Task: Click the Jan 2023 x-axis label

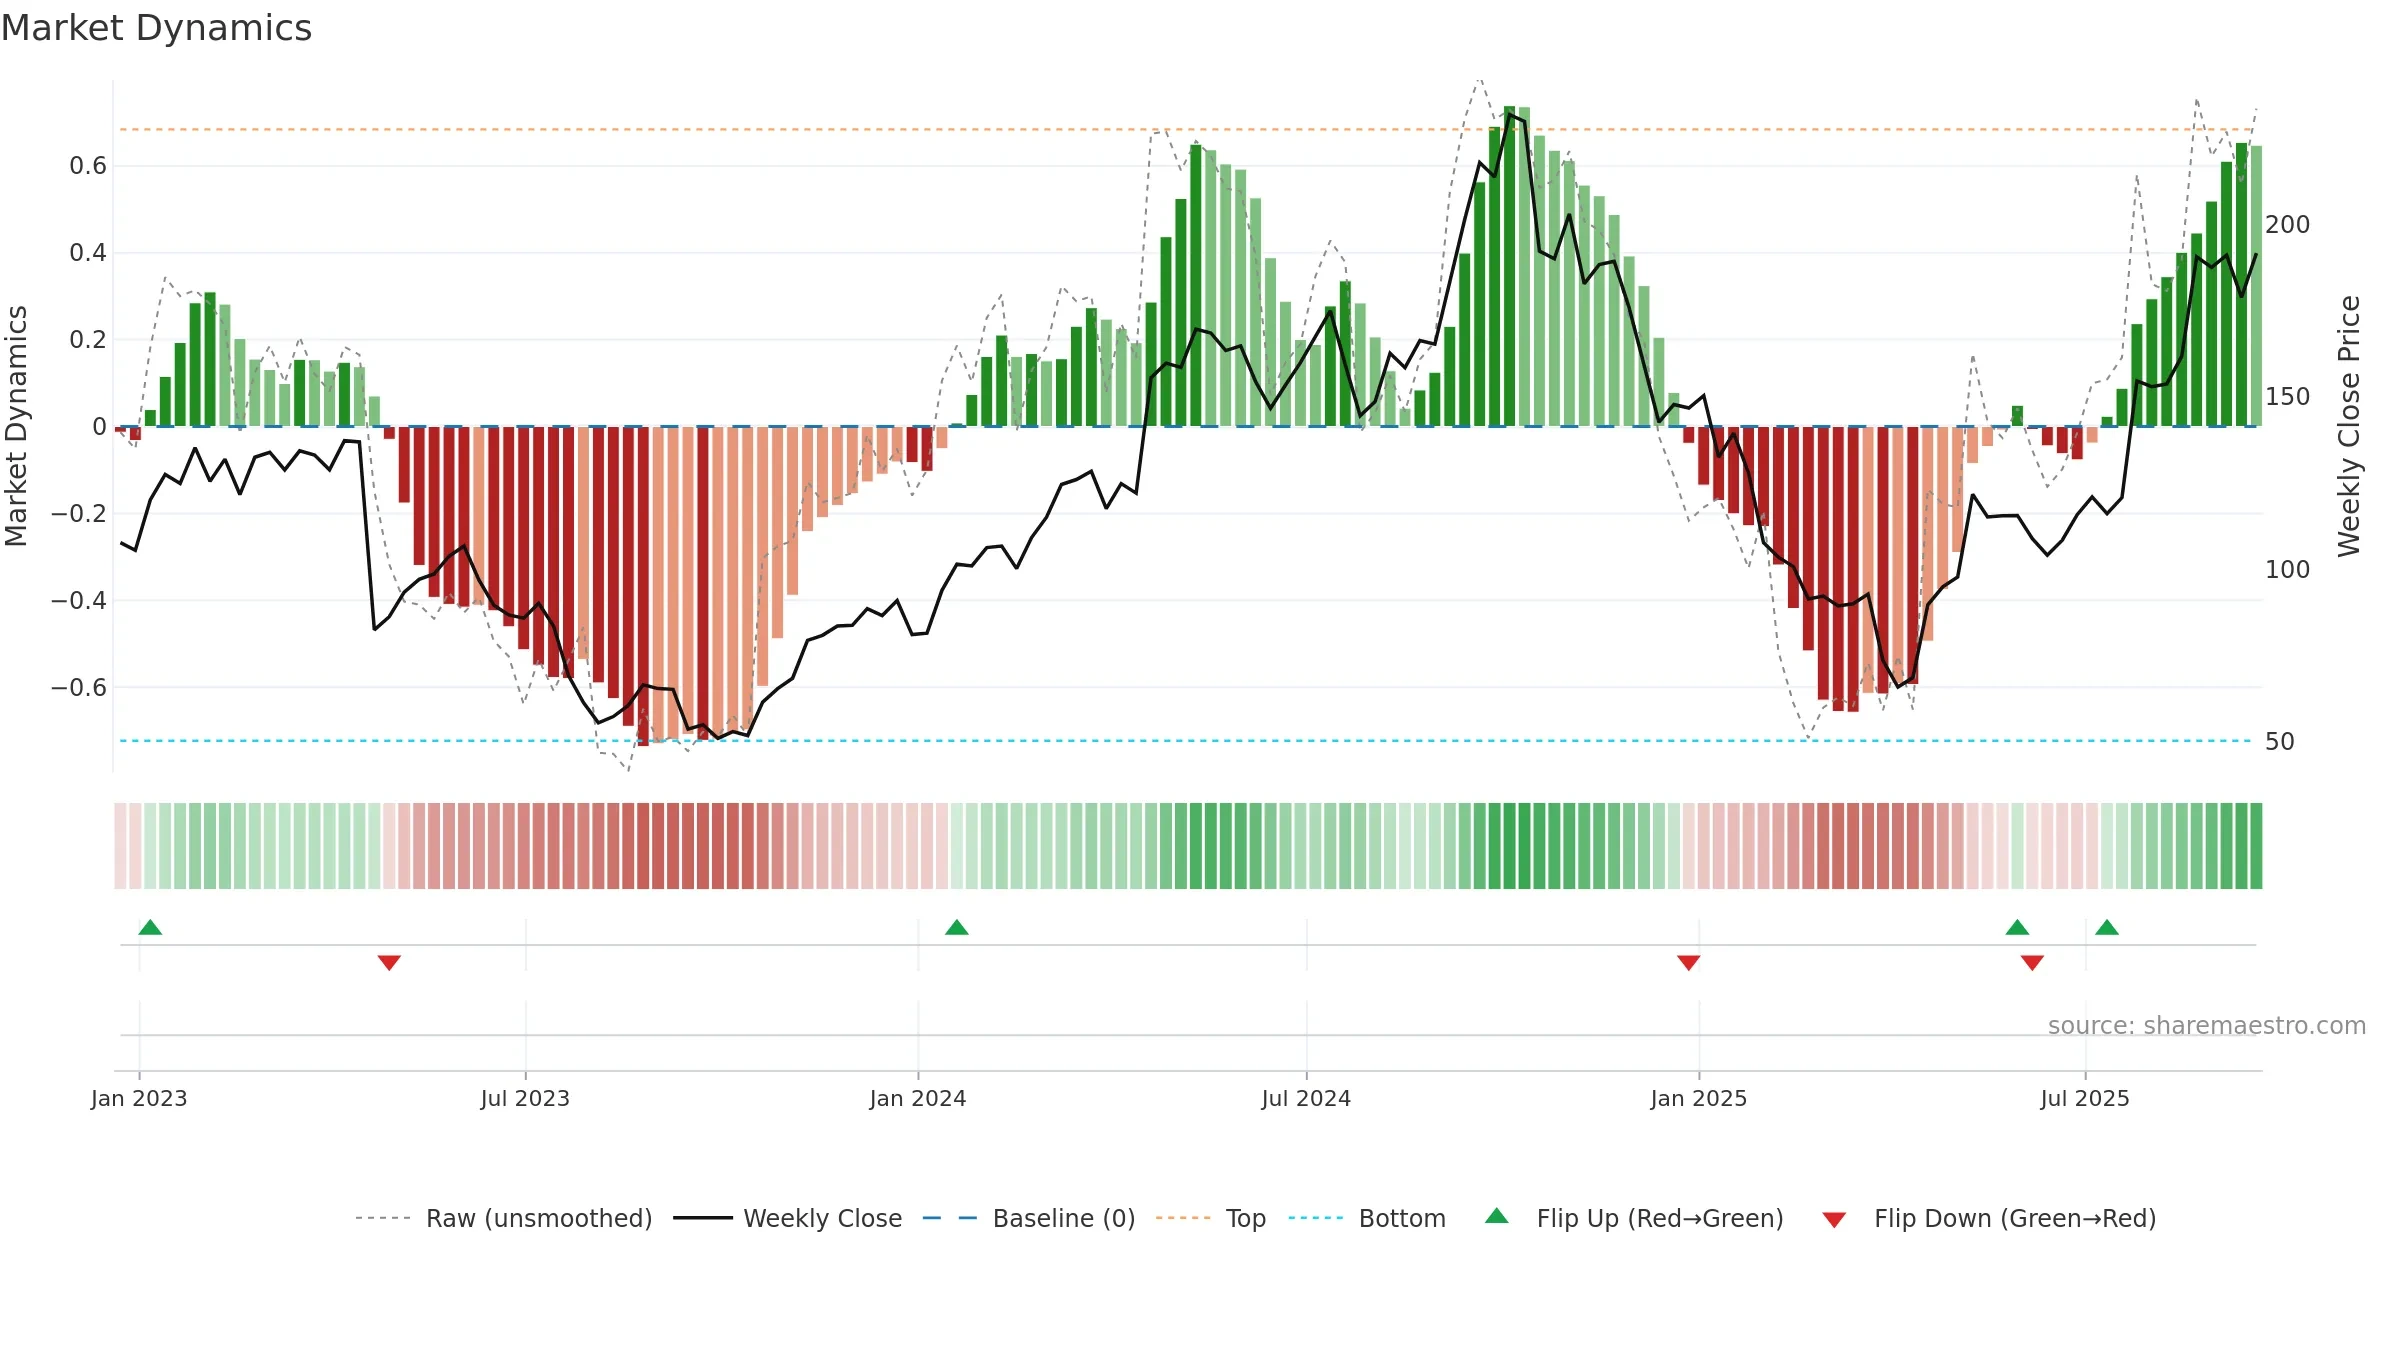Action: pyautogui.click(x=139, y=1098)
